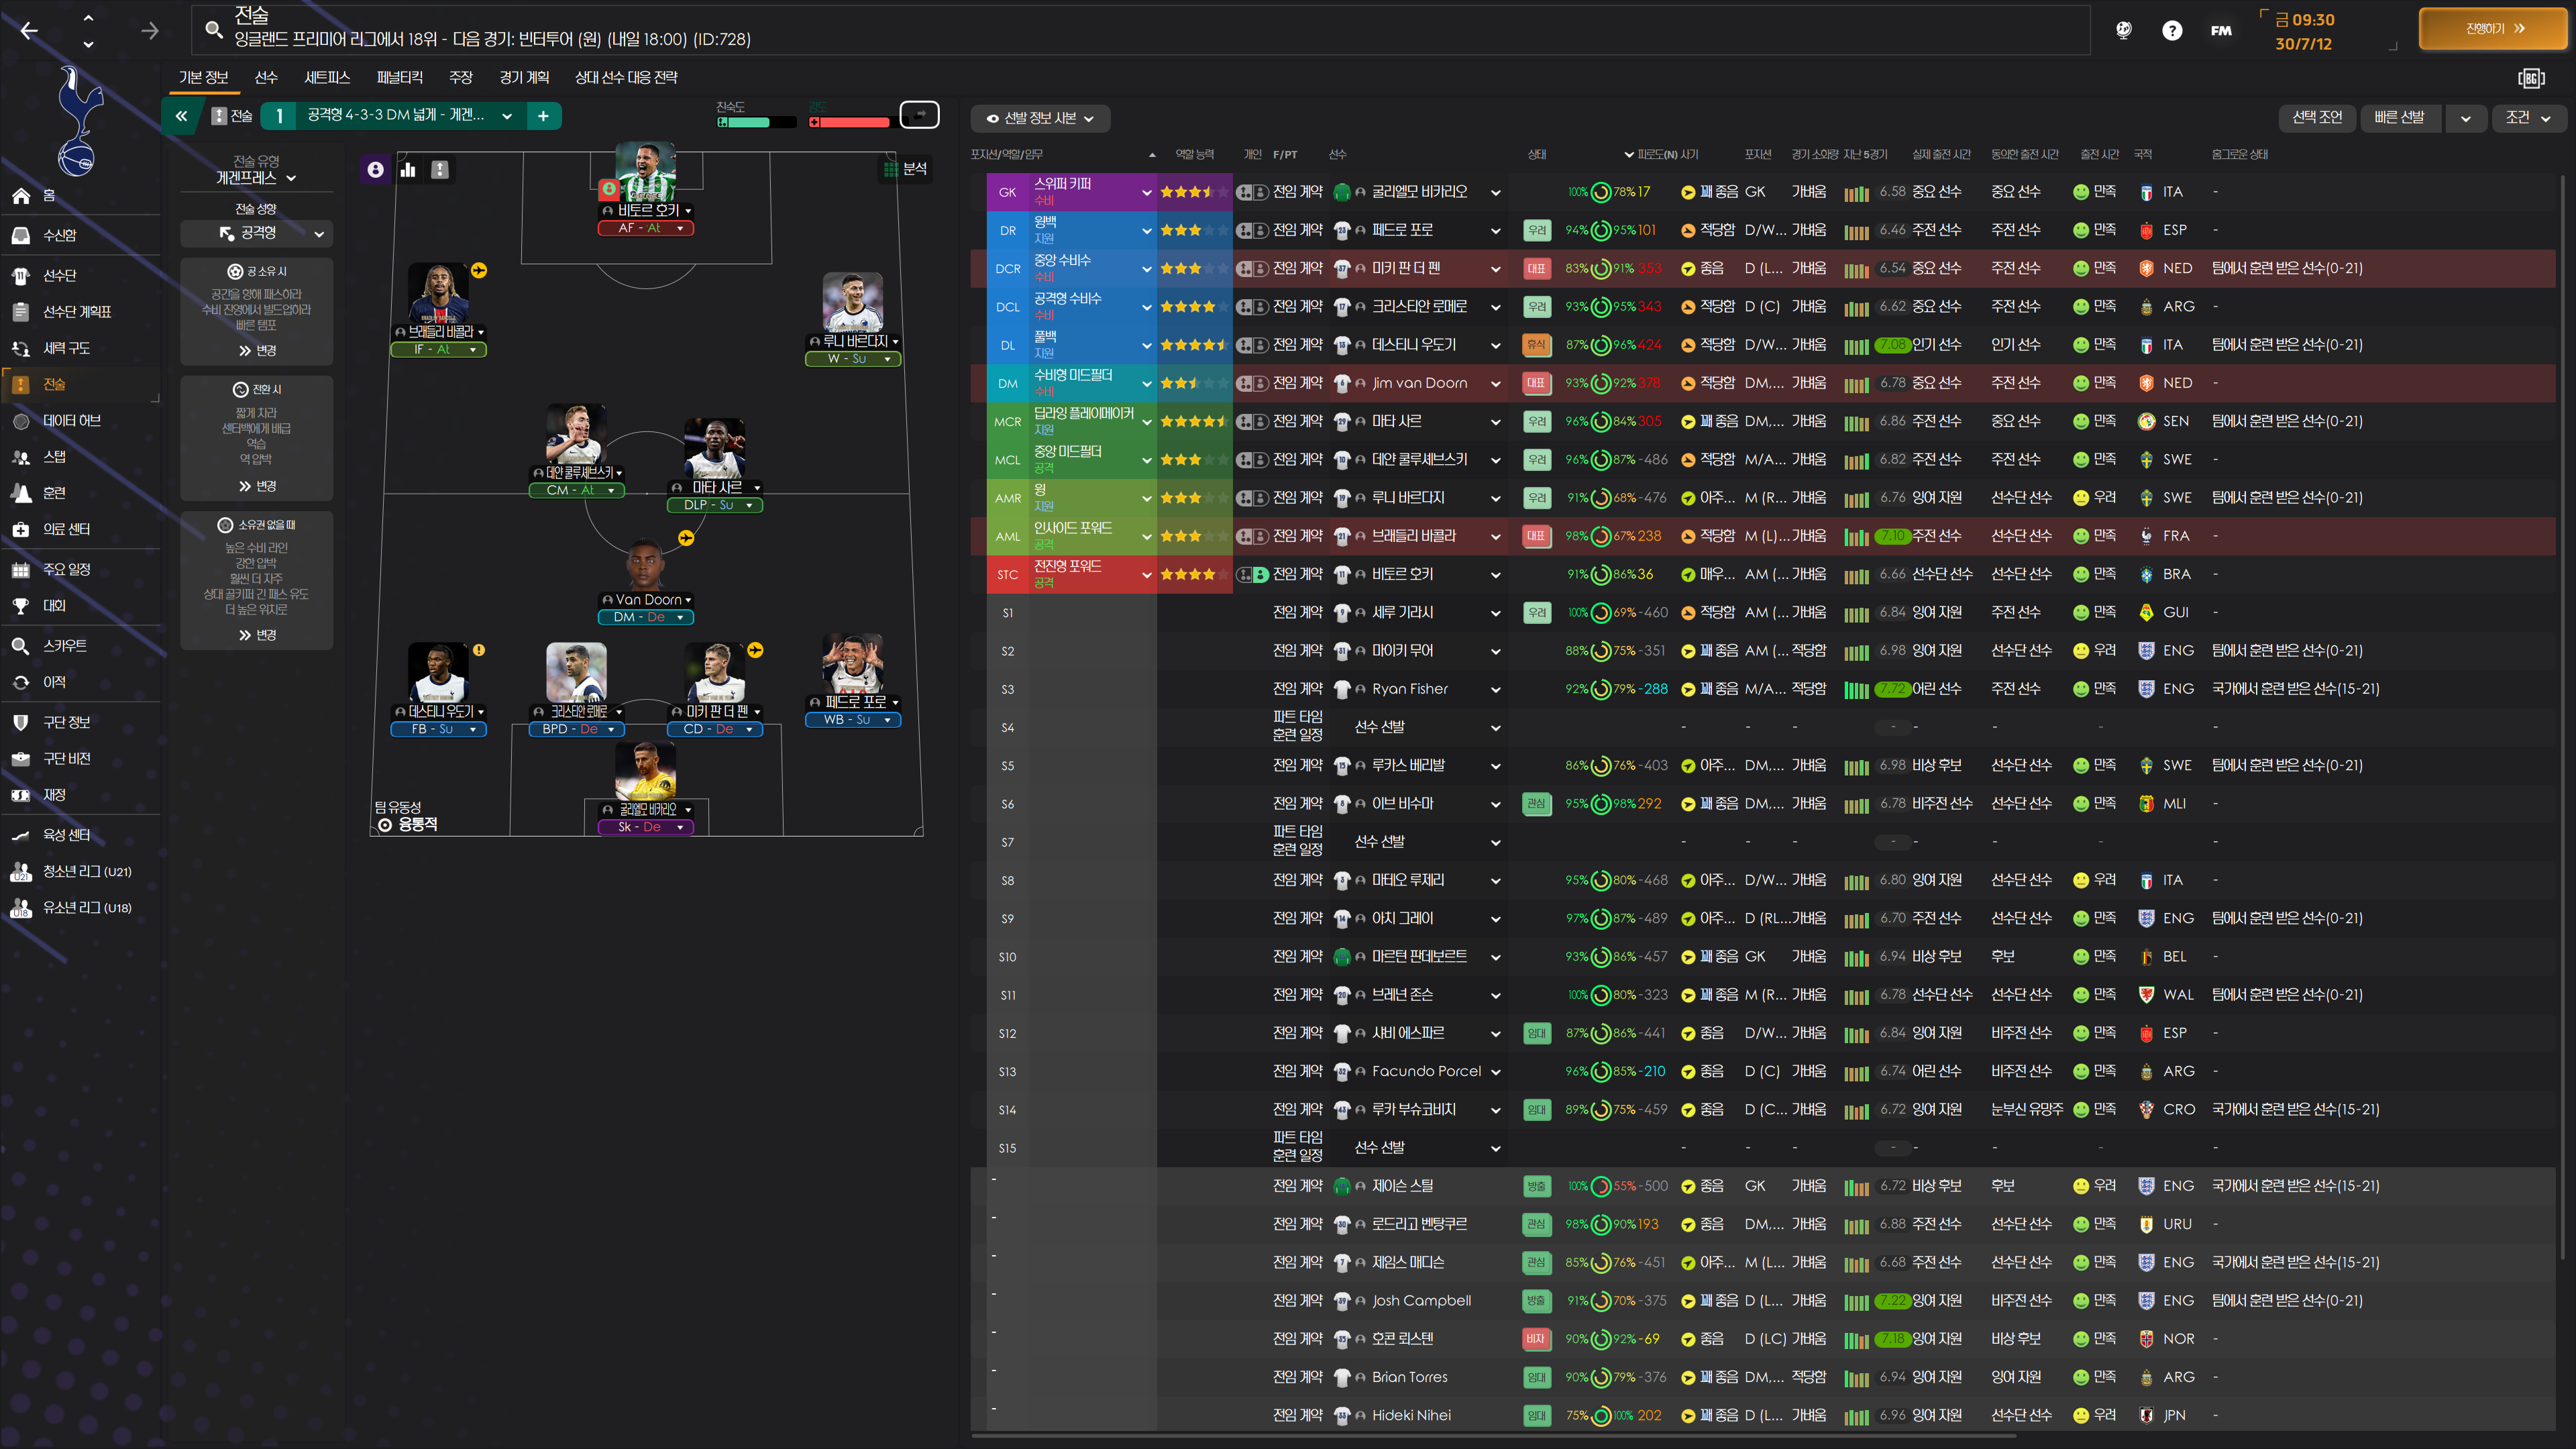Image resolution: width=2576 pixels, height=1449 pixels.
Task: Click the swap arrows toggle button
Action: 919,115
